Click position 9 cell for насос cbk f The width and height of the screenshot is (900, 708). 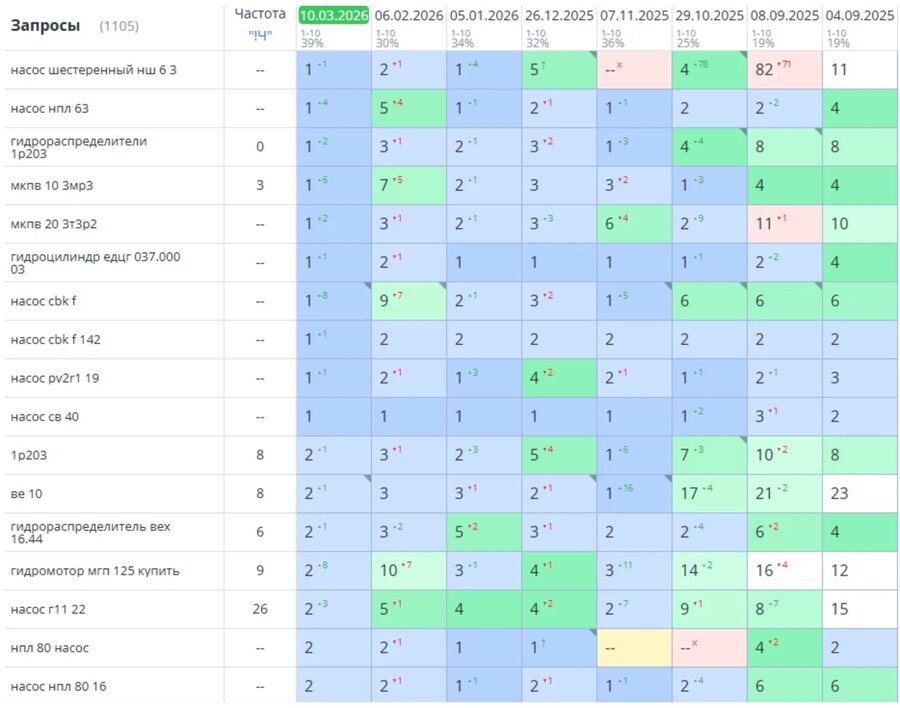pos(409,301)
